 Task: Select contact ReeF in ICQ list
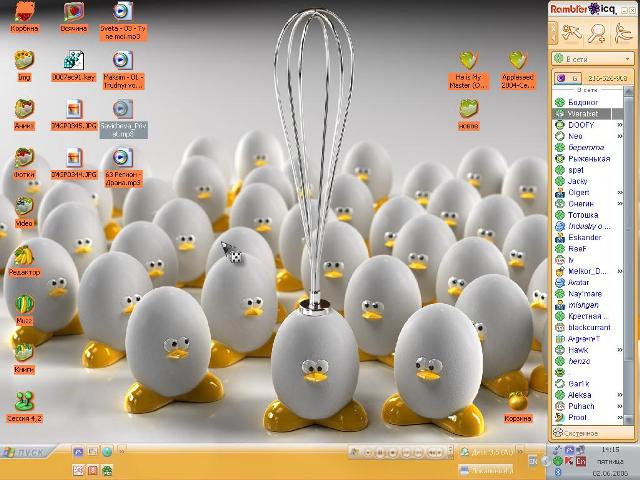588,249
